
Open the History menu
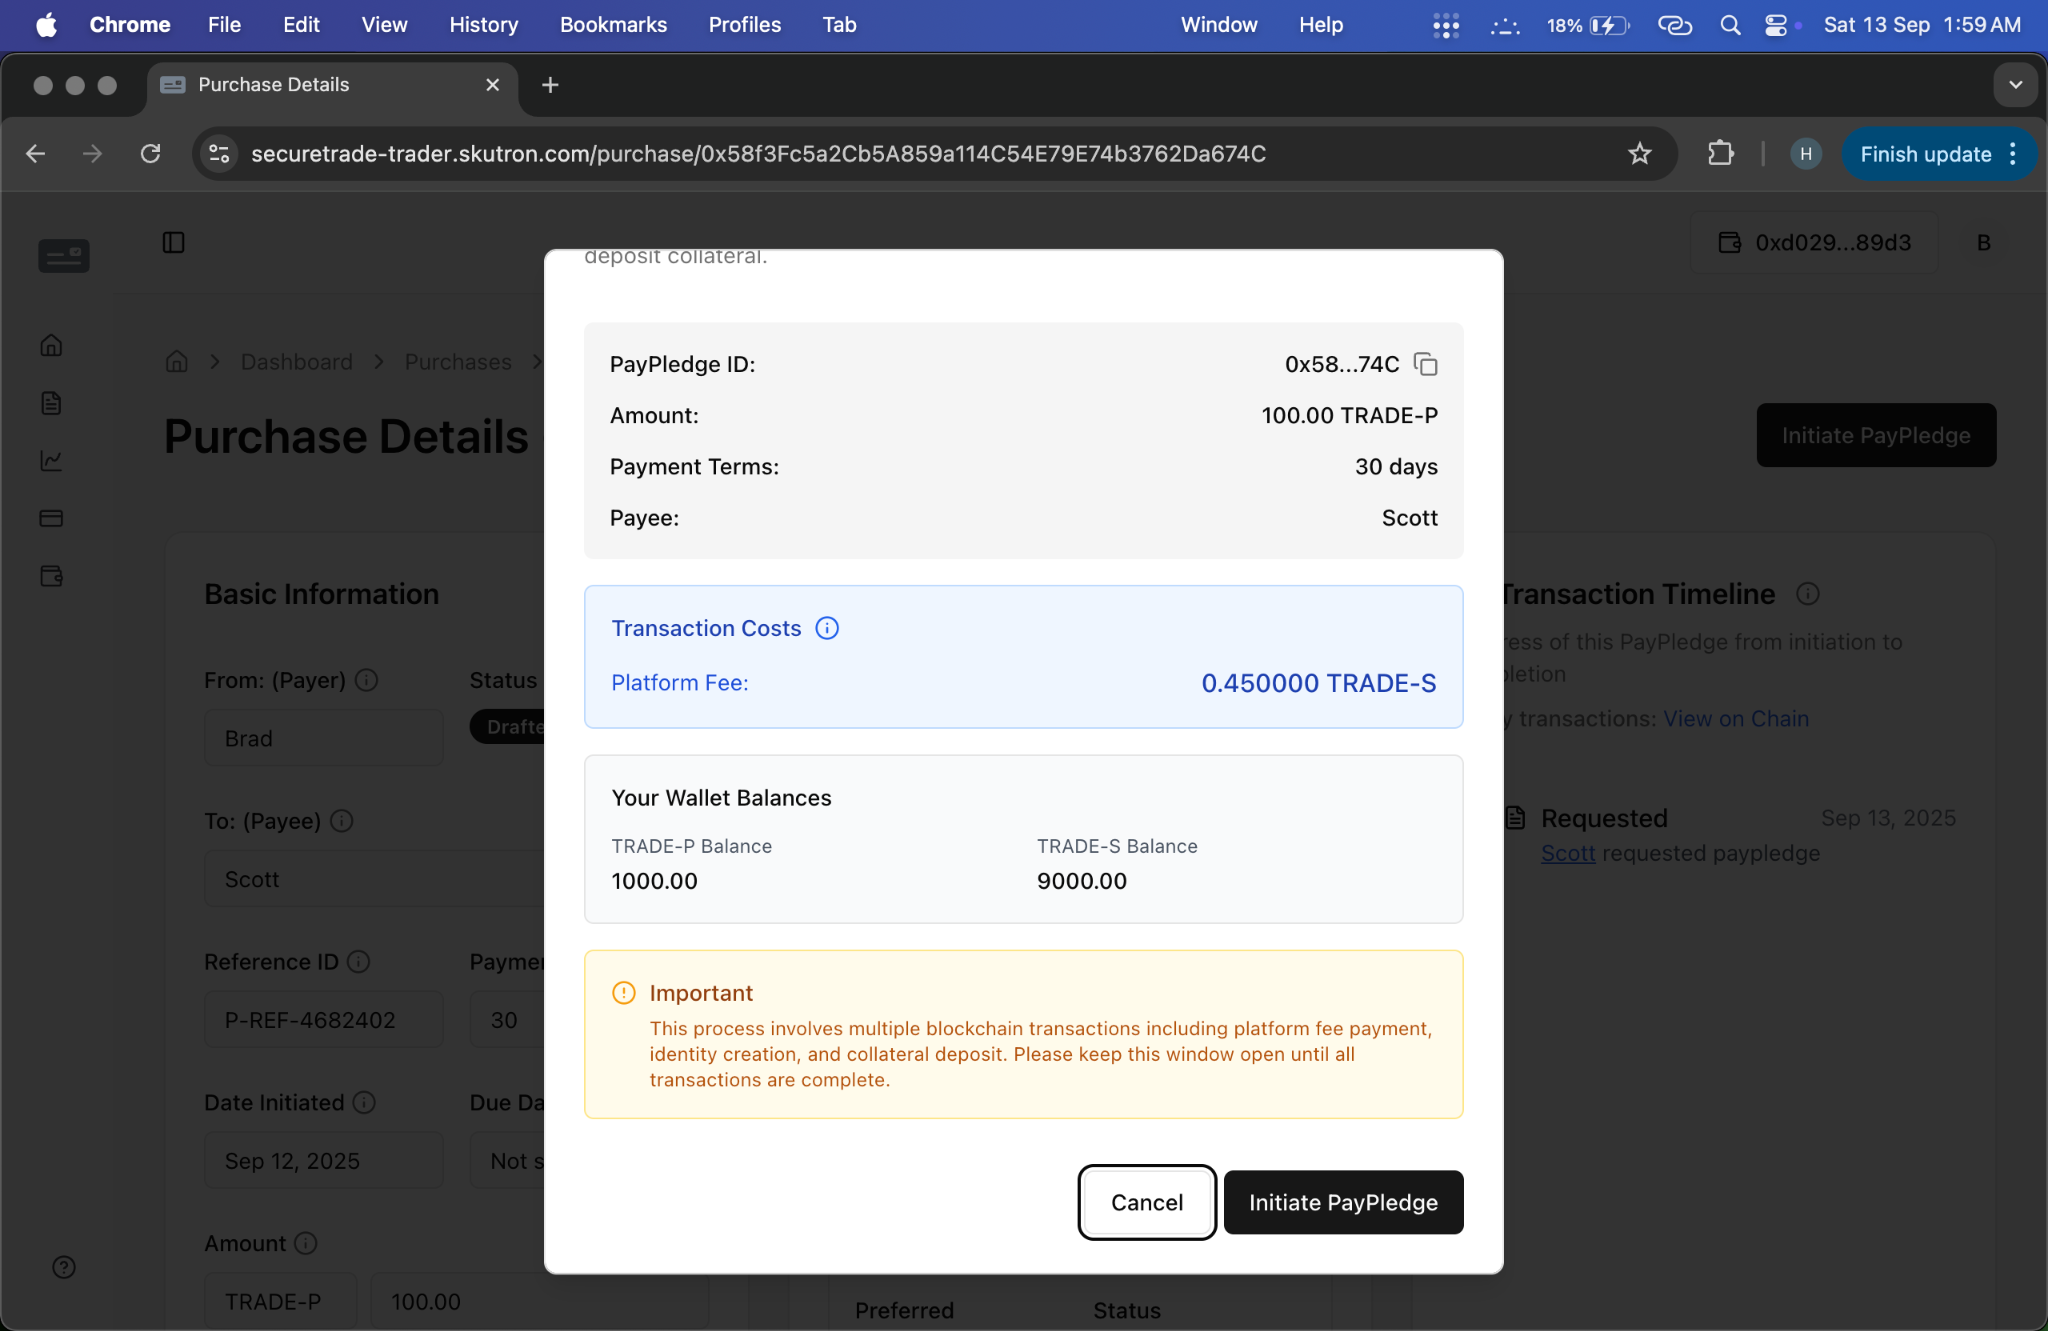(484, 25)
